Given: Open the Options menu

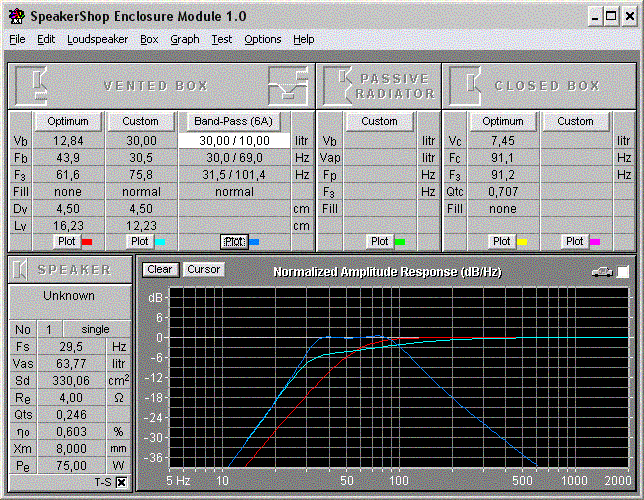Looking at the screenshot, I should coord(263,39).
